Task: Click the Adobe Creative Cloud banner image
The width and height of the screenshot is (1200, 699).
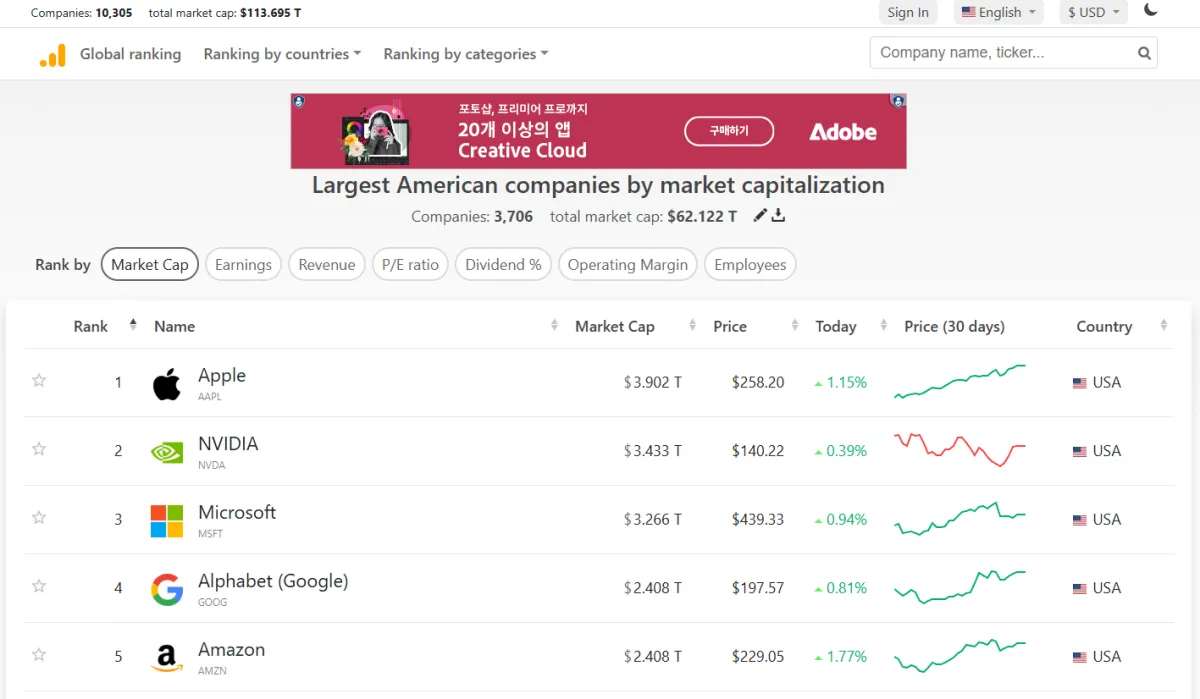Action: point(598,131)
